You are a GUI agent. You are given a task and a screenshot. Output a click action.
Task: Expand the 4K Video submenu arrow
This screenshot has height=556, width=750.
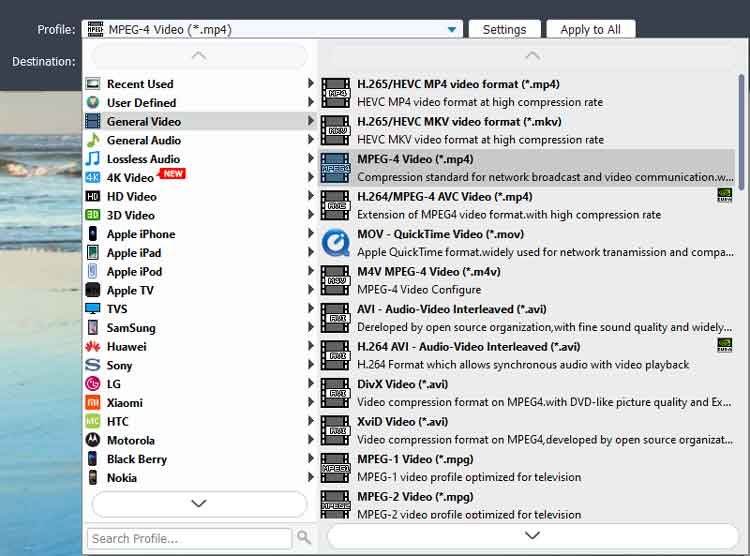pyautogui.click(x=310, y=177)
